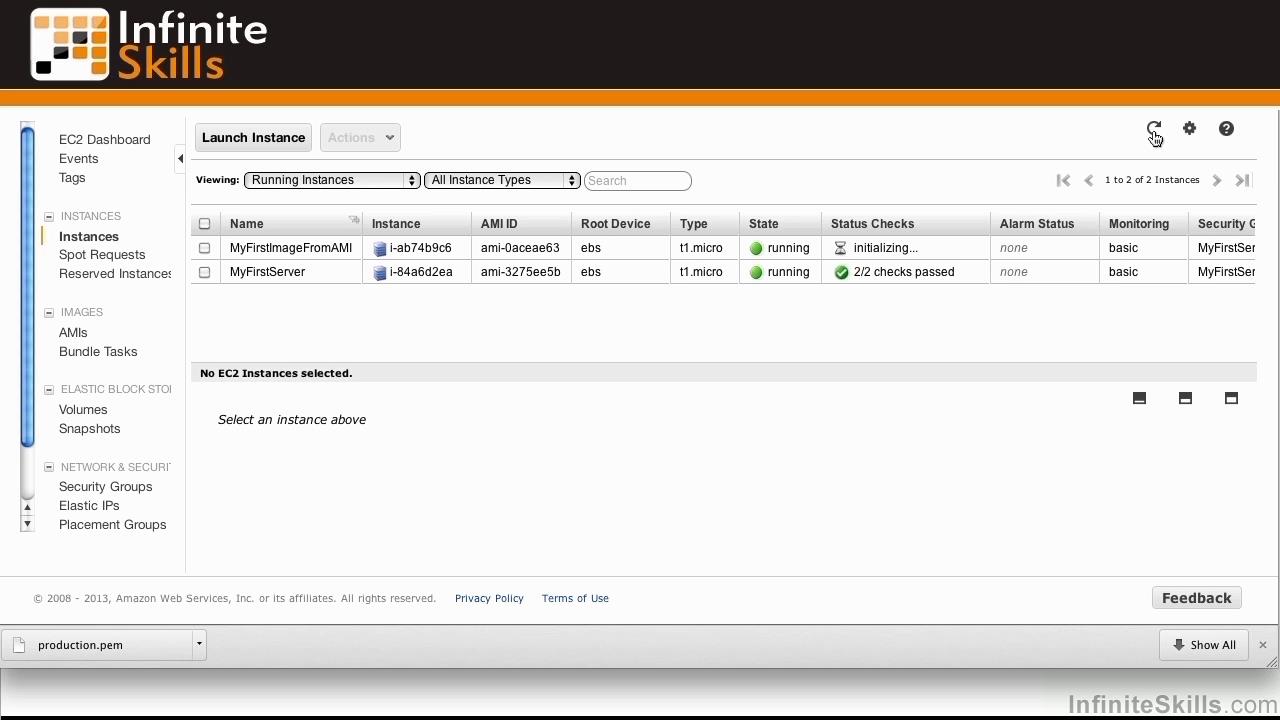Set details pane to half height

1185,398
